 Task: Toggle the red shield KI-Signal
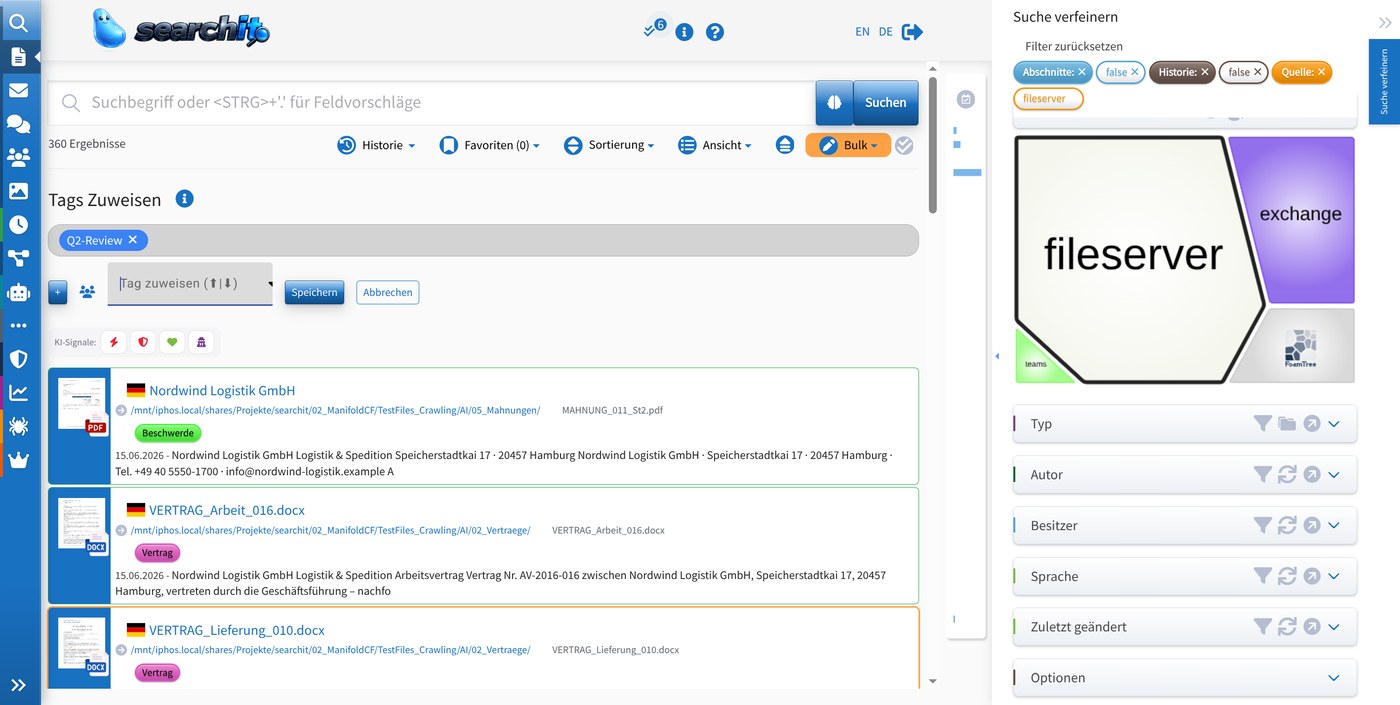(143, 342)
